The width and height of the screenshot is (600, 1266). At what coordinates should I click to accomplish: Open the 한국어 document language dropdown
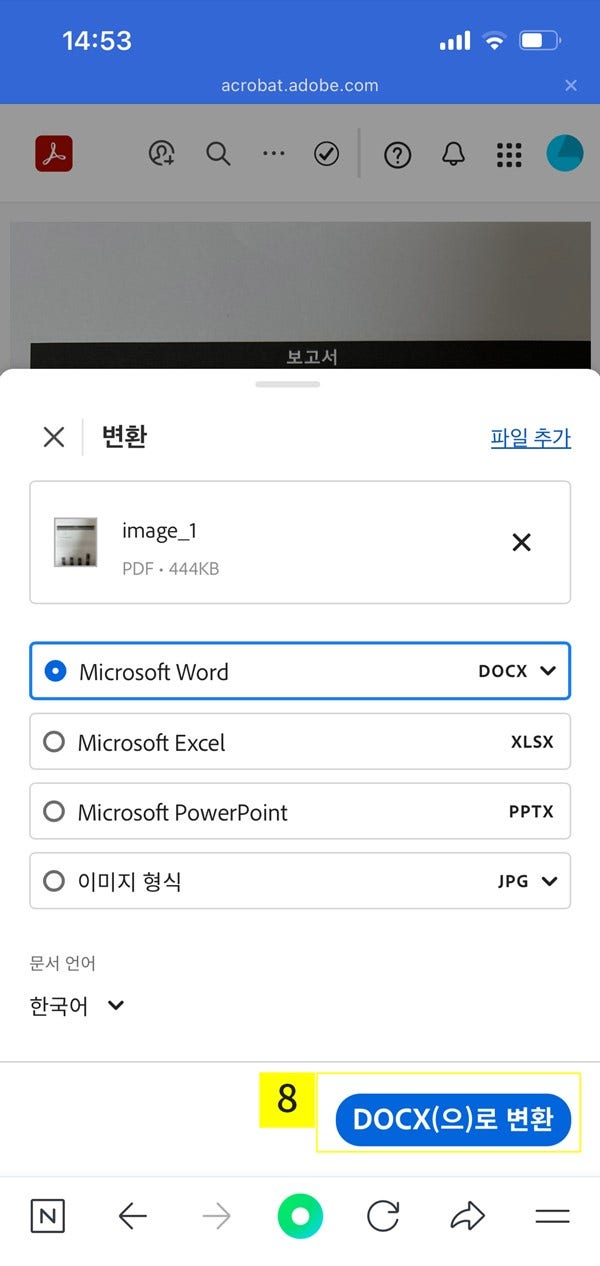77,1007
